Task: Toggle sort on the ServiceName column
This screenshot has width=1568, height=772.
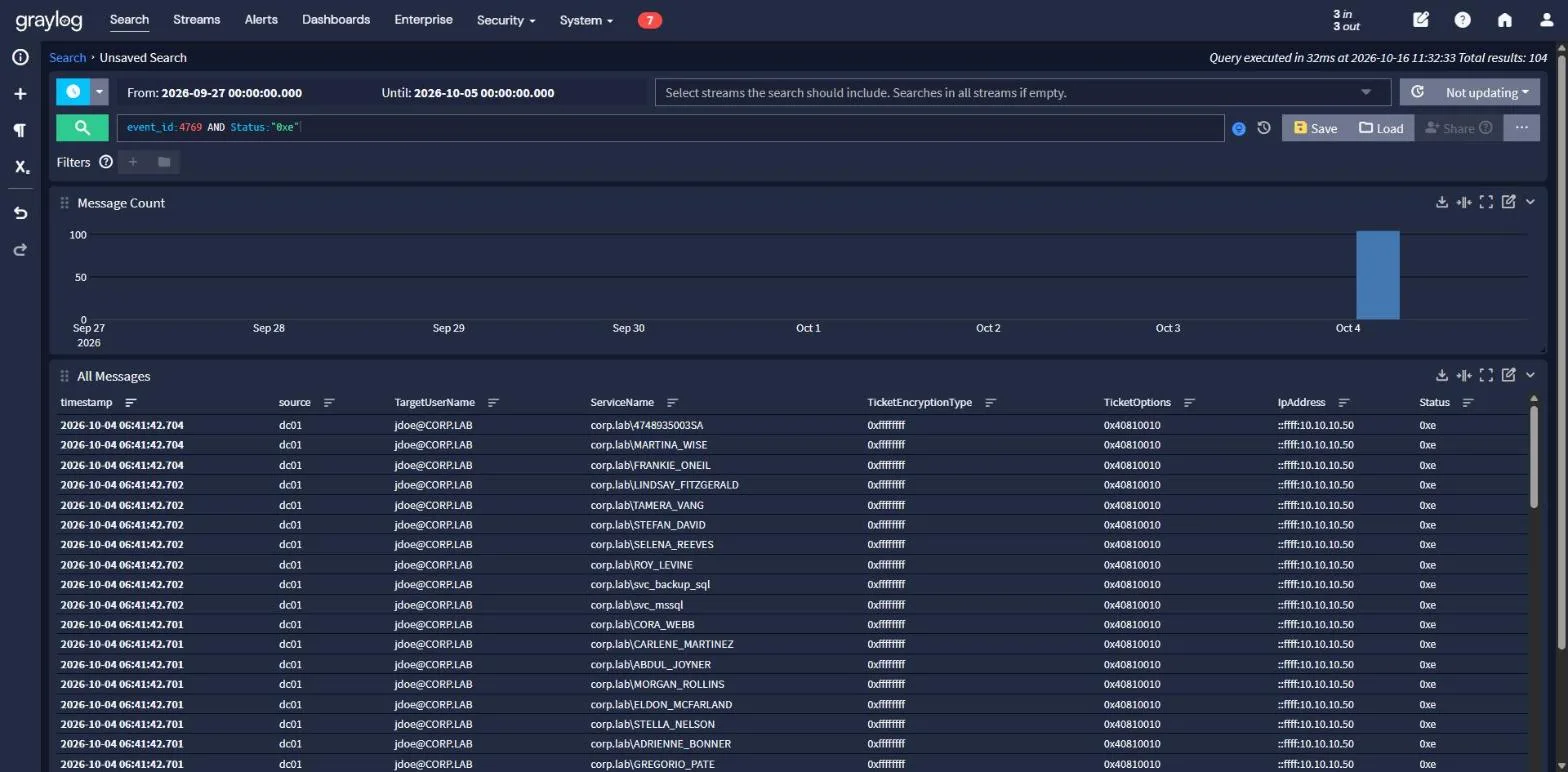Action: pyautogui.click(x=672, y=402)
